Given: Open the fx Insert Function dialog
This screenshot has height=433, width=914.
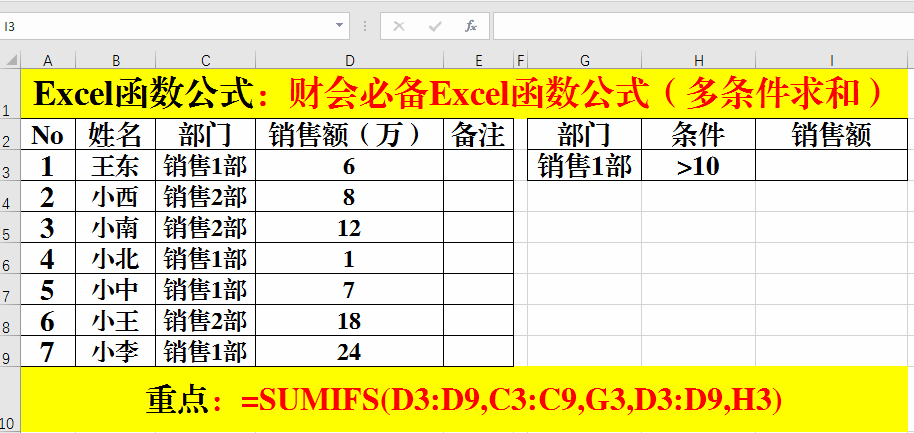Looking at the screenshot, I should pyautogui.click(x=470, y=26).
